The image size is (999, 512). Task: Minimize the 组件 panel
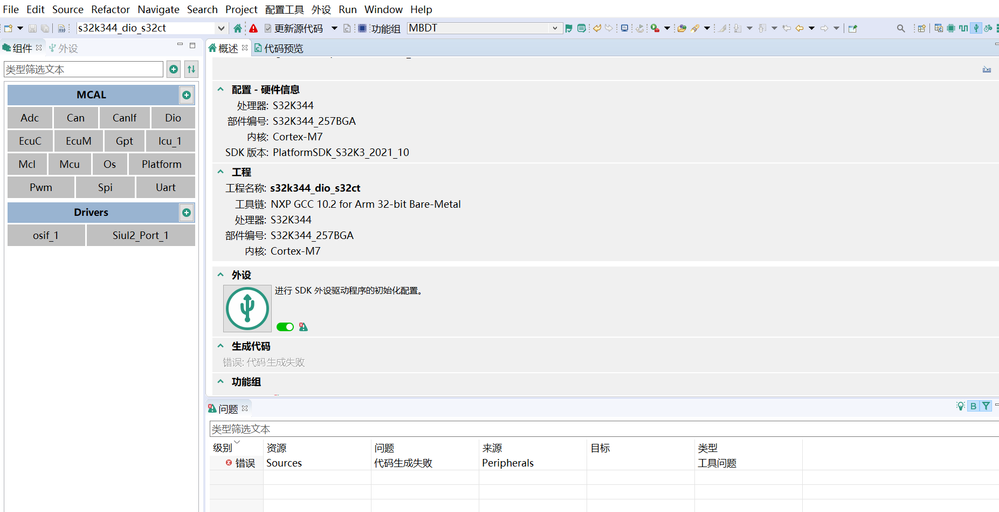tap(180, 46)
